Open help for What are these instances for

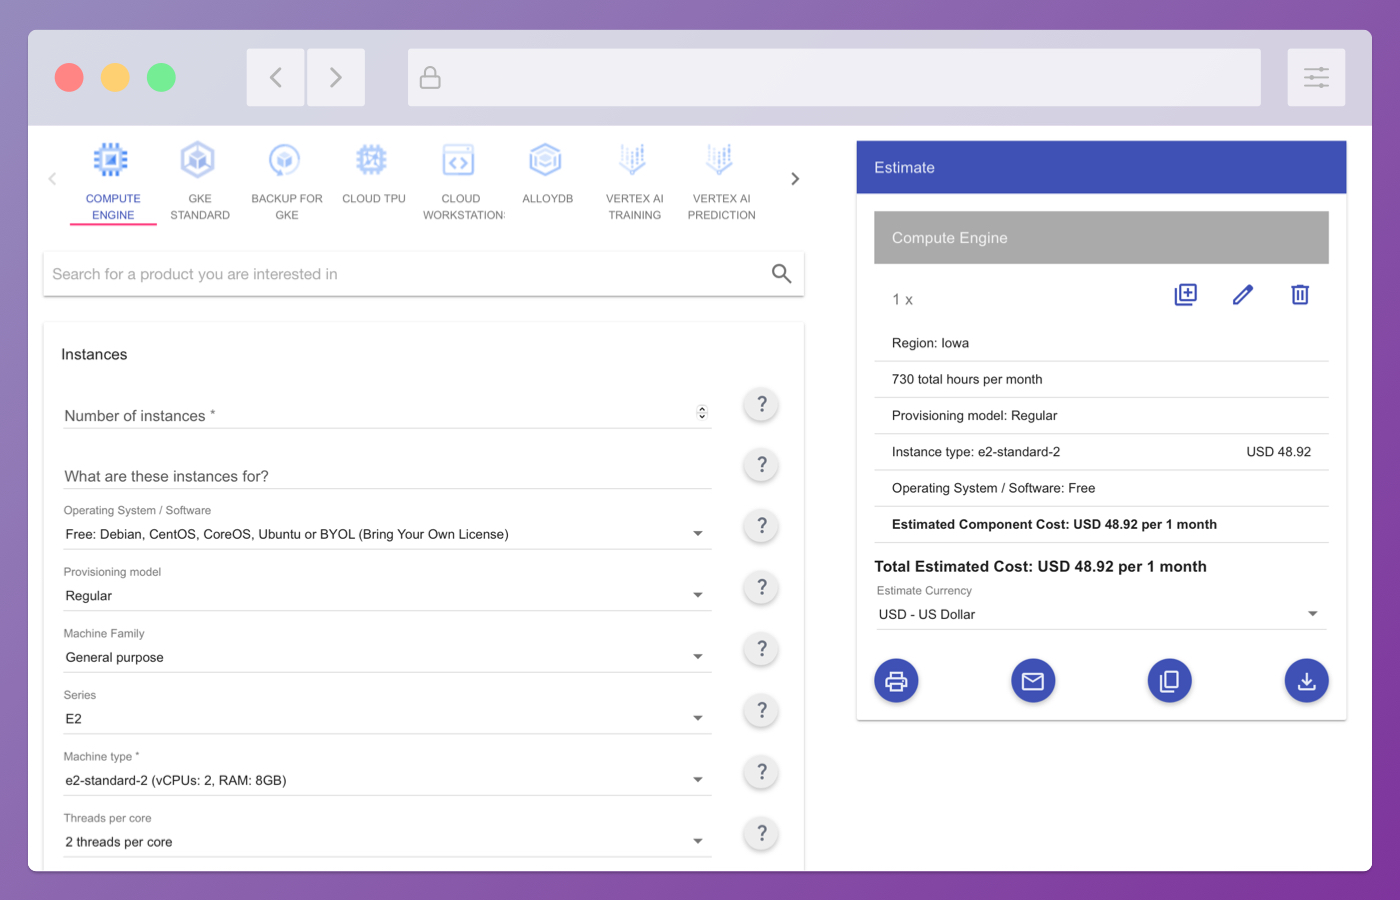coord(762,465)
